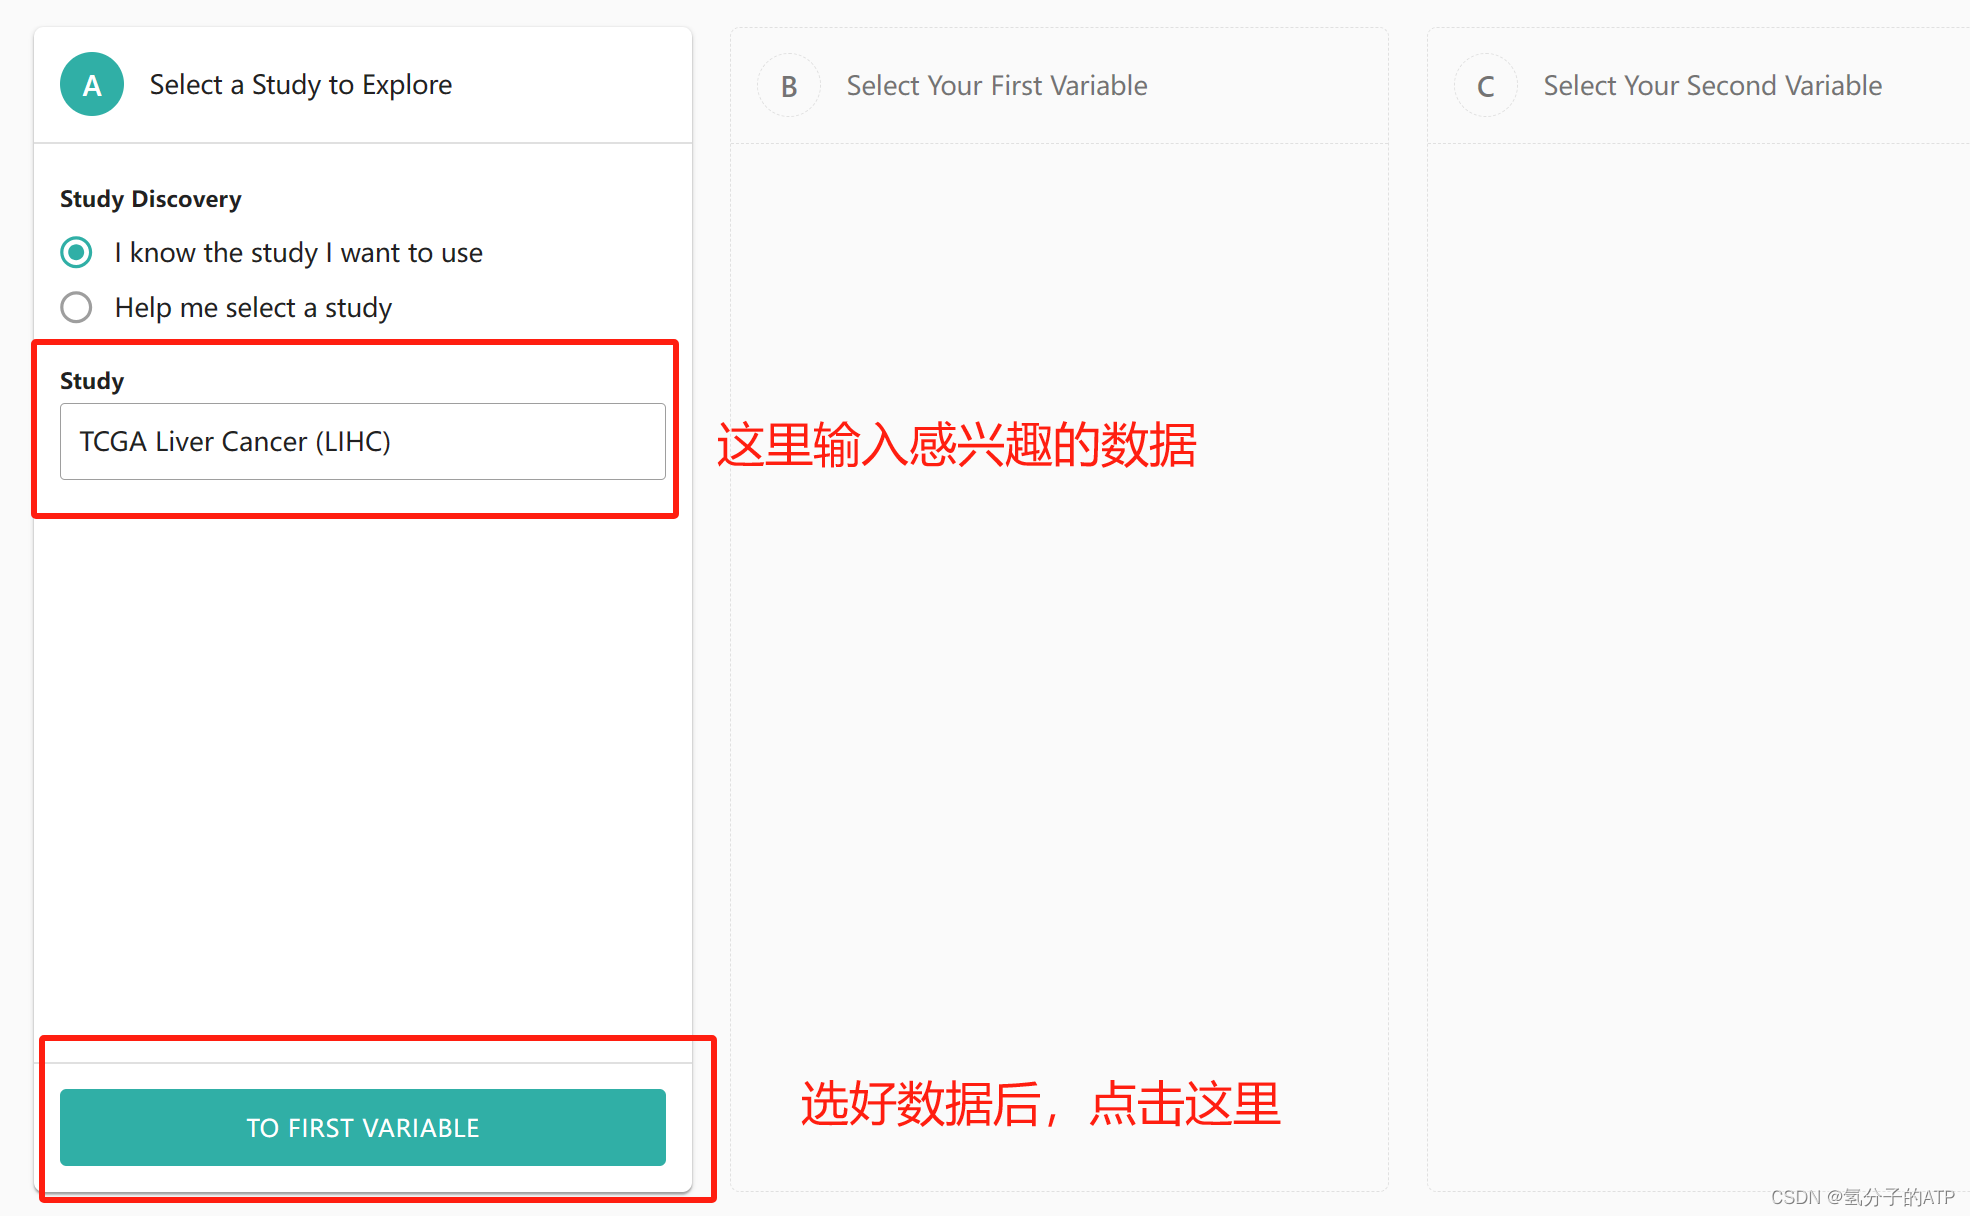Viewport: 1970px width, 1216px height.
Task: Select 'Help me select a study' radio
Action: (76, 307)
